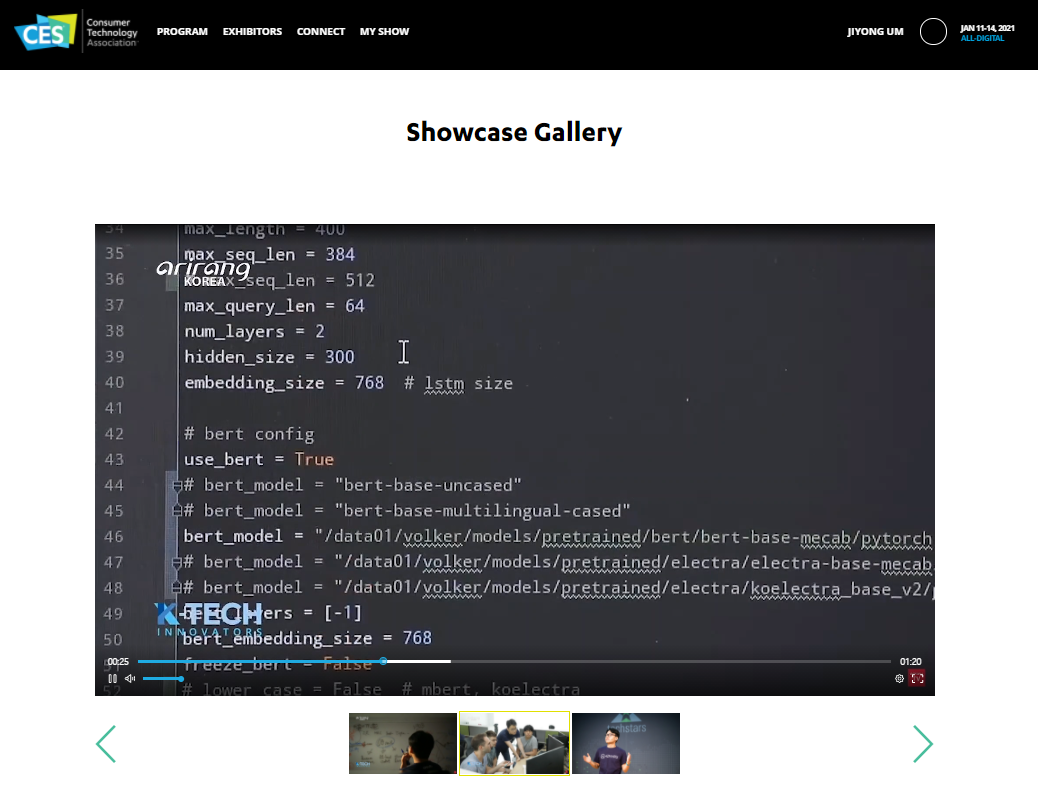Go to previous gallery item
This screenshot has height=809, width=1038.
[x=107, y=743]
